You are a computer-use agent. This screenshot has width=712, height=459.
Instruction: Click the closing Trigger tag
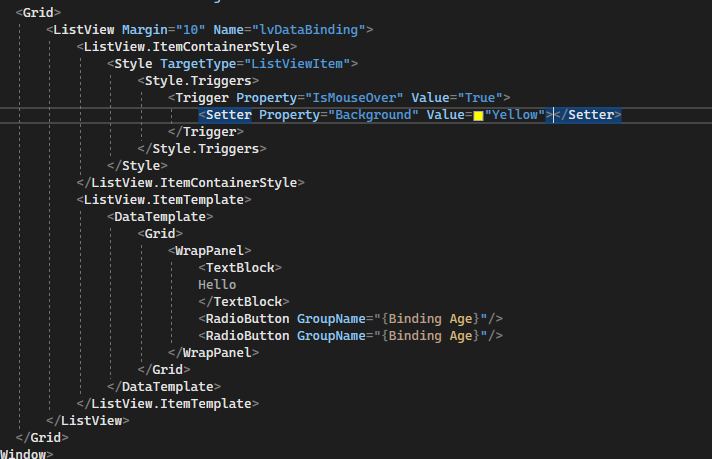click(206, 132)
